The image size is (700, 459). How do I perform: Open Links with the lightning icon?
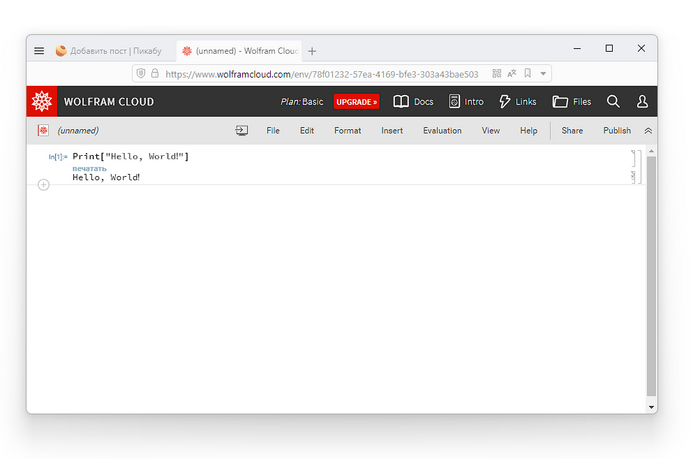point(517,102)
